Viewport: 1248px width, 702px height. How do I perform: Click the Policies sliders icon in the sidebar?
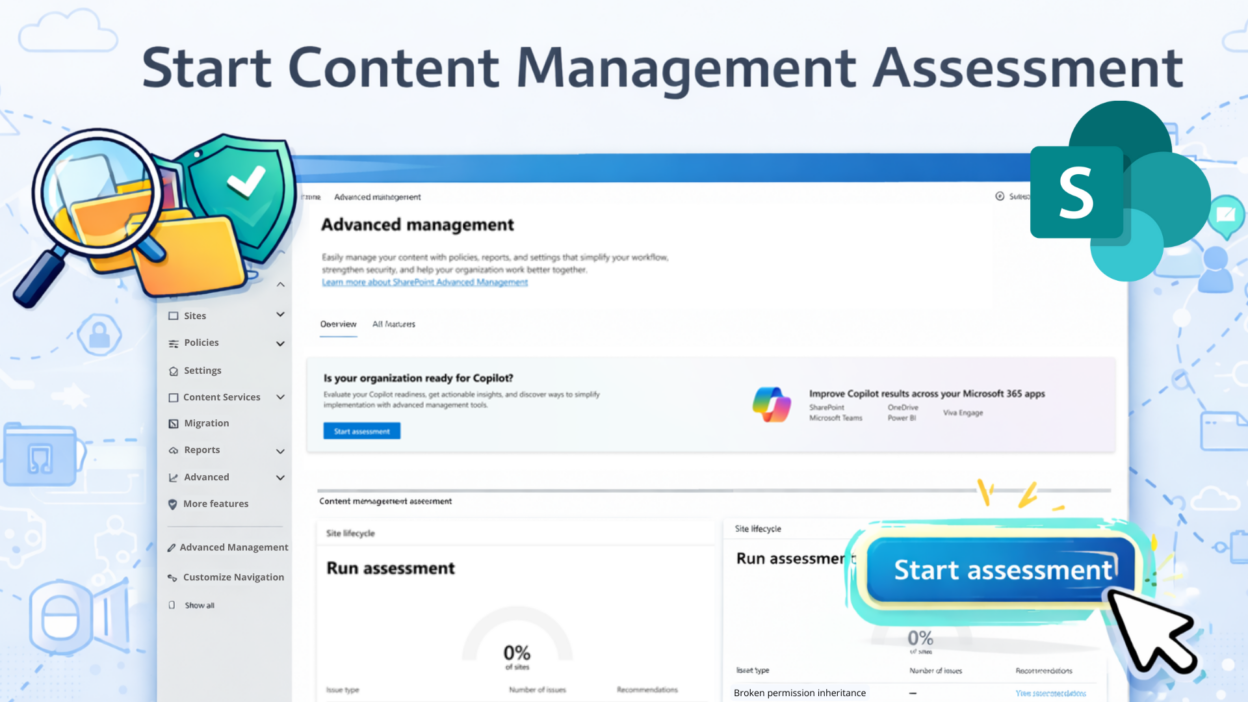[173, 343]
